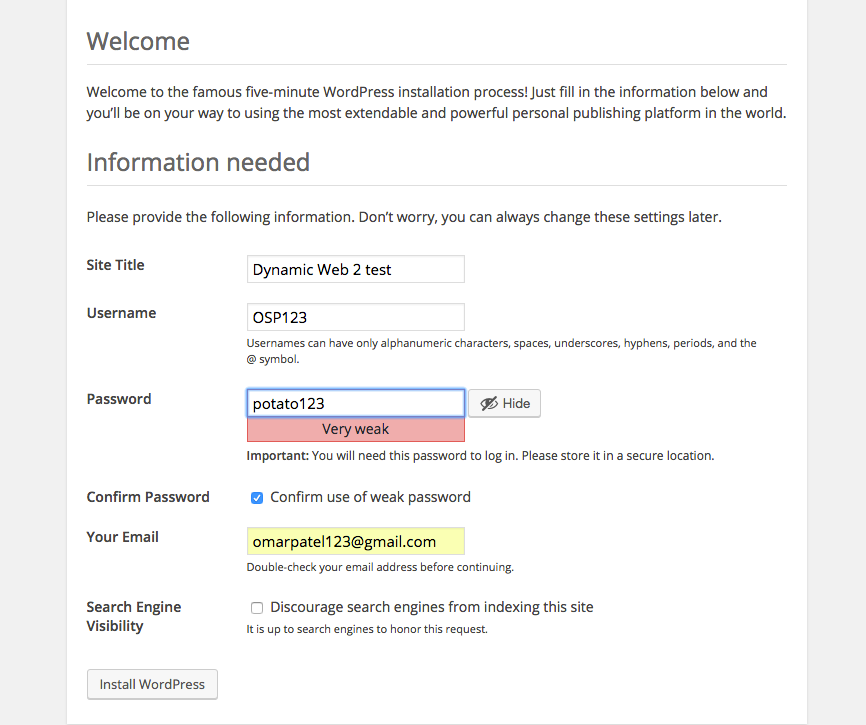866x725 pixels.
Task: Click the Username label
Action: point(122,313)
